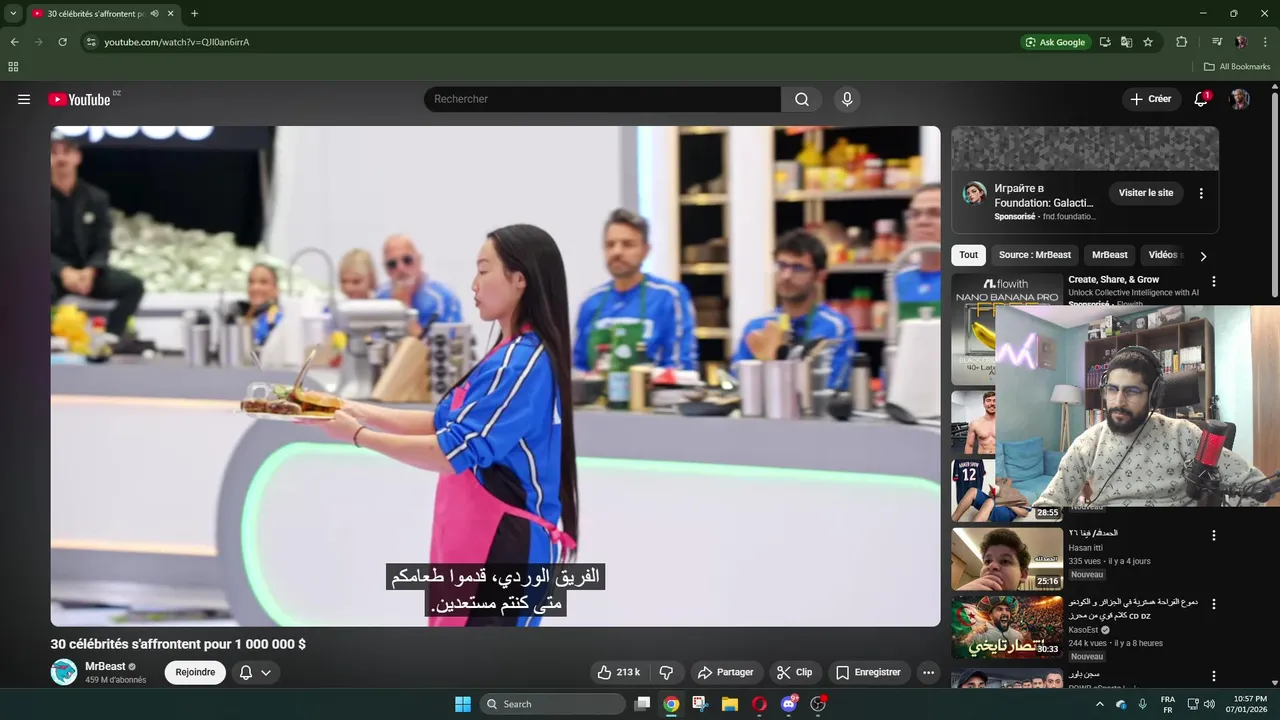This screenshot has width=1280, height=720.
Task: Select the Source : MrBeast chip
Action: [1034, 255]
